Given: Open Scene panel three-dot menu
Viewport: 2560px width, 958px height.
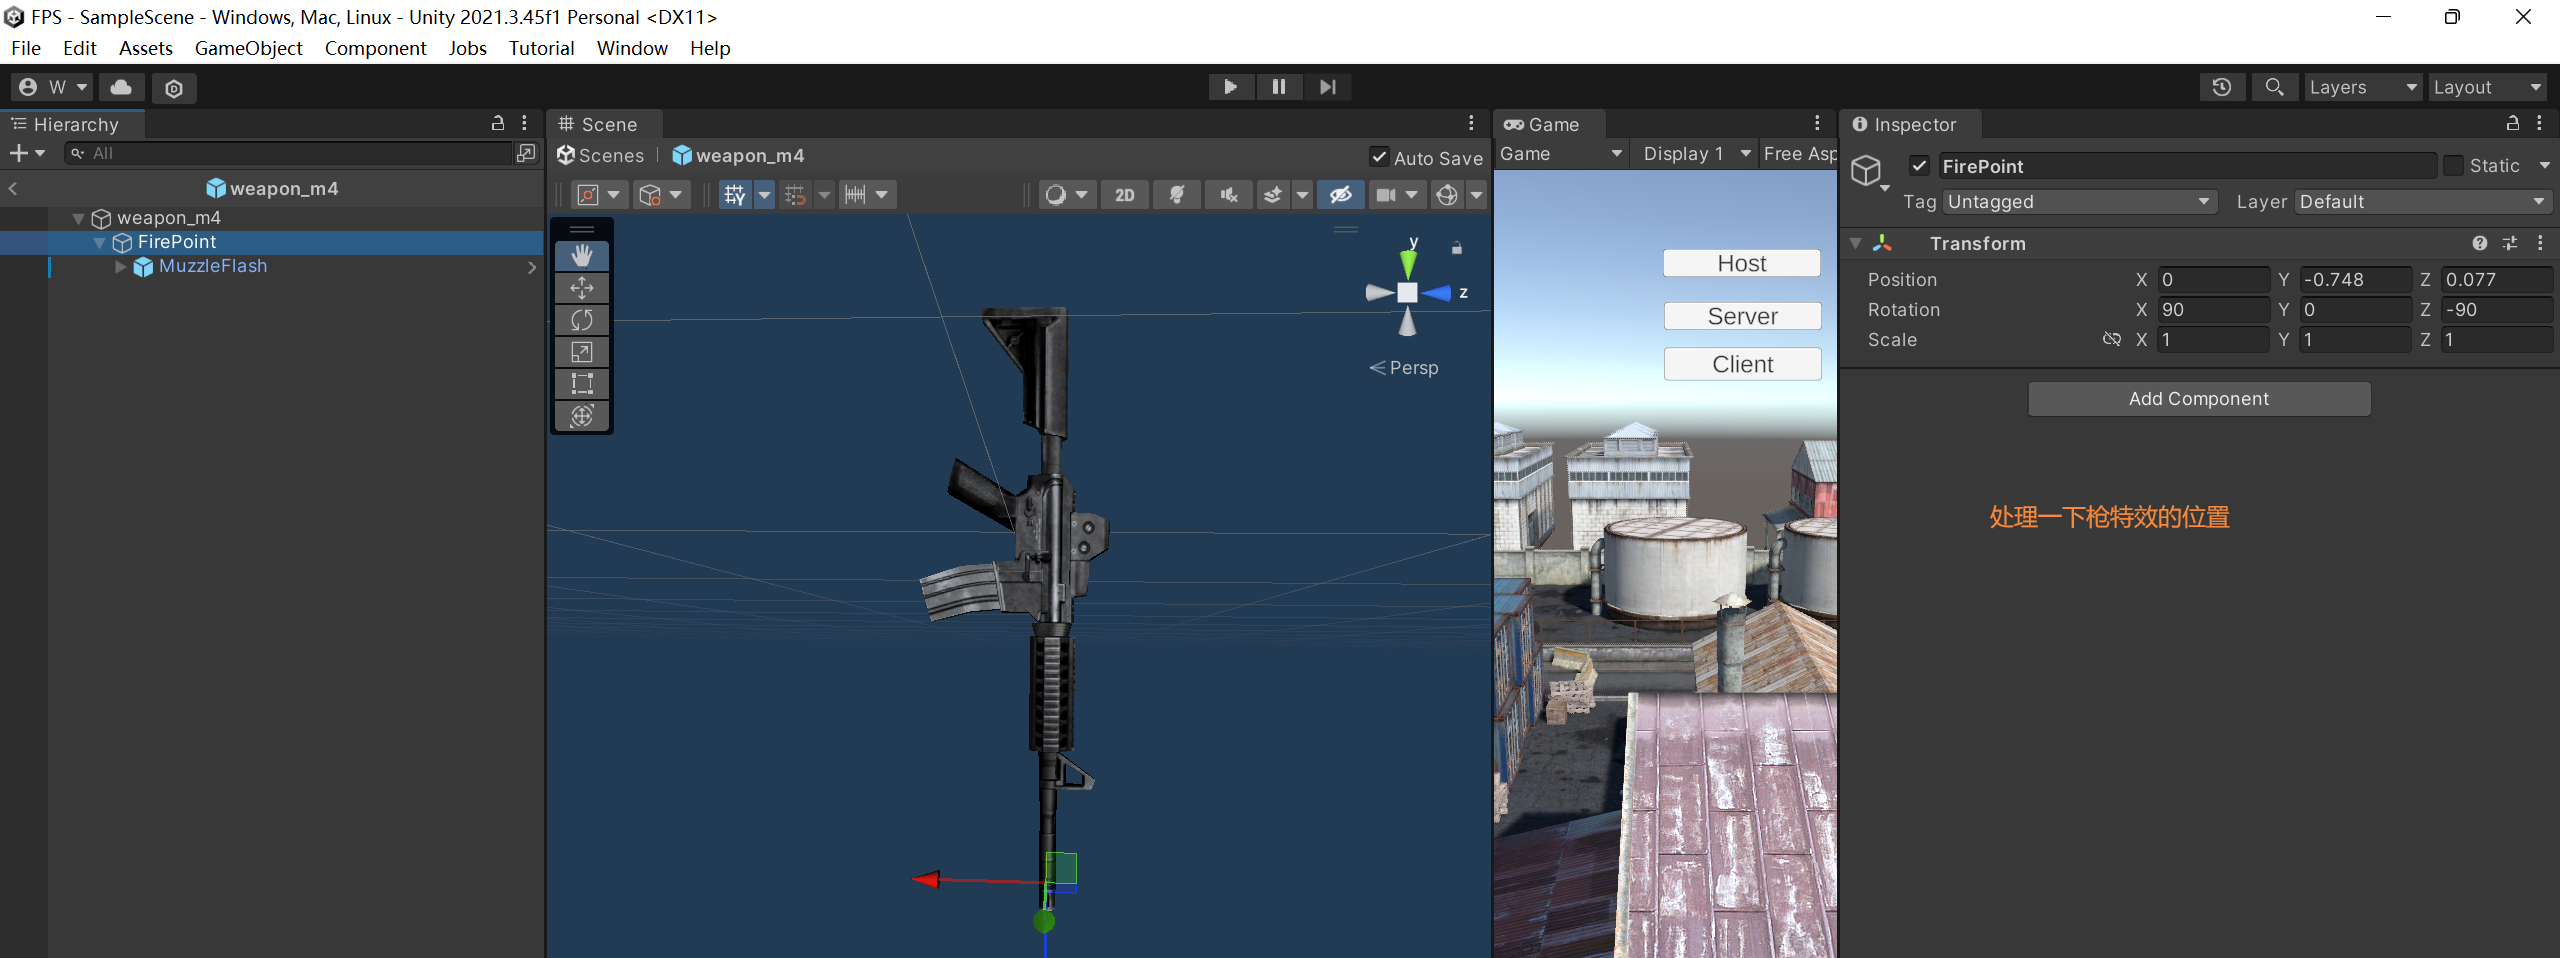Looking at the screenshot, I should click(1471, 123).
